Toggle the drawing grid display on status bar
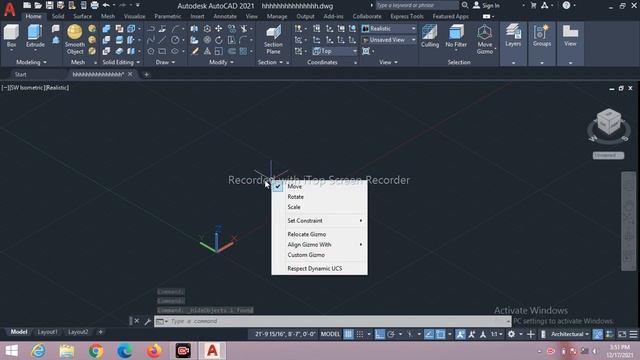Screen dimensions: 640x360 pos(348,334)
